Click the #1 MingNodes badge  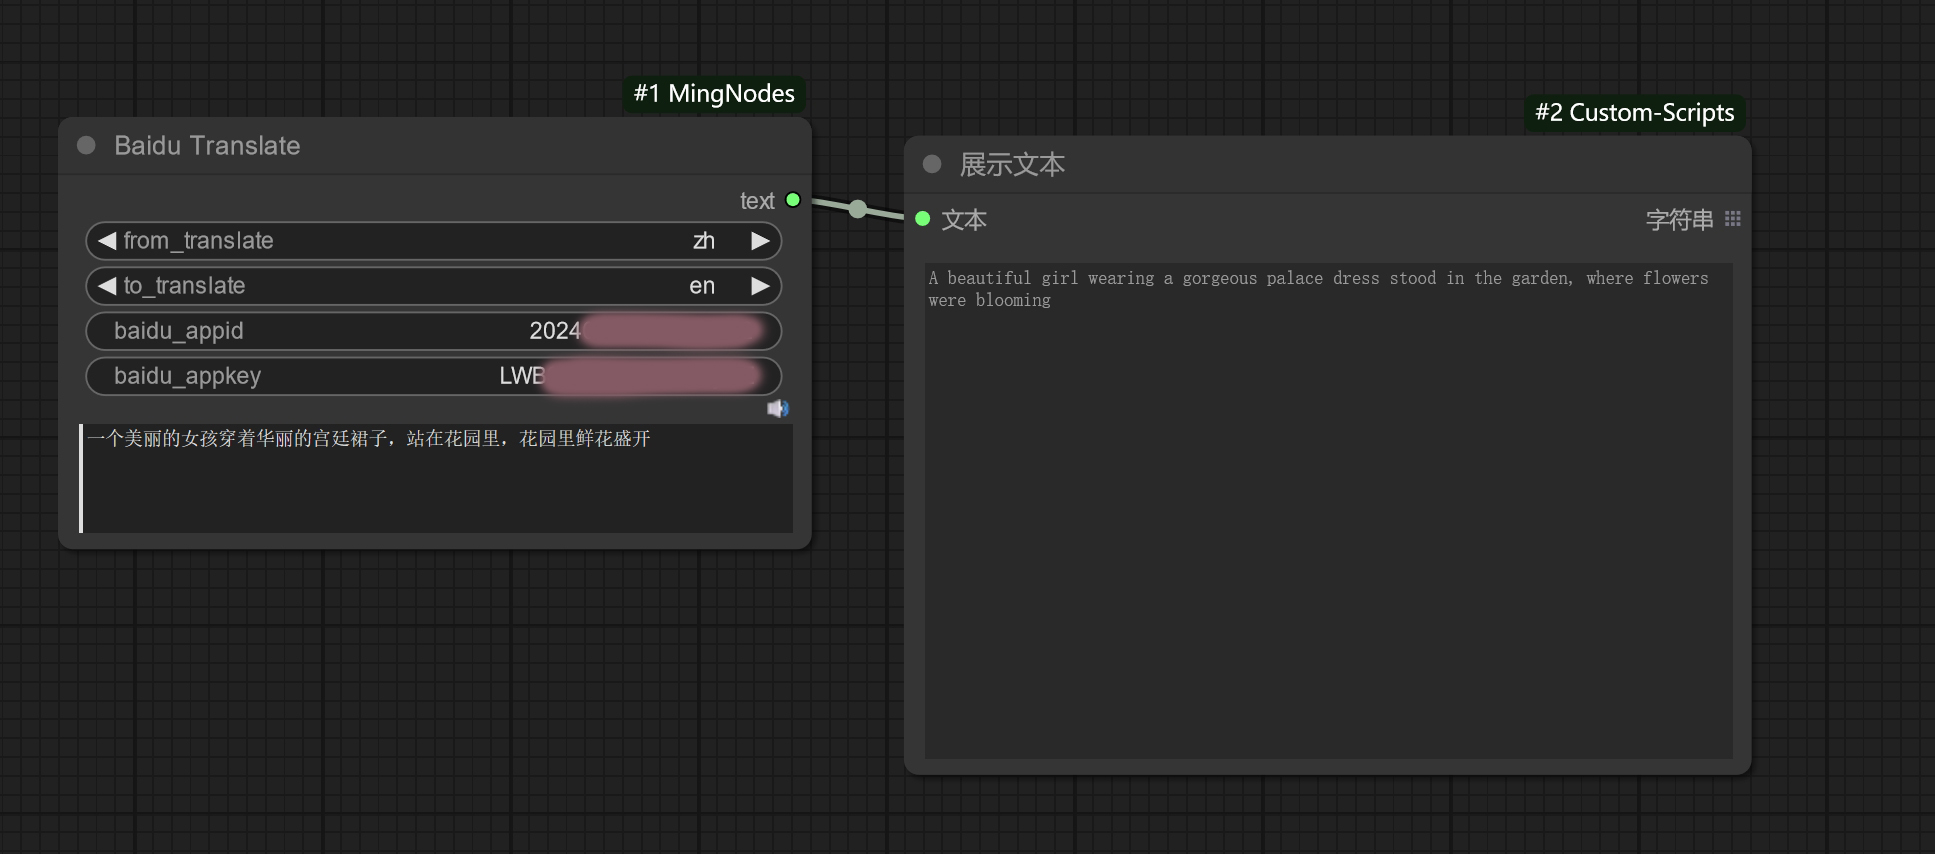(714, 94)
